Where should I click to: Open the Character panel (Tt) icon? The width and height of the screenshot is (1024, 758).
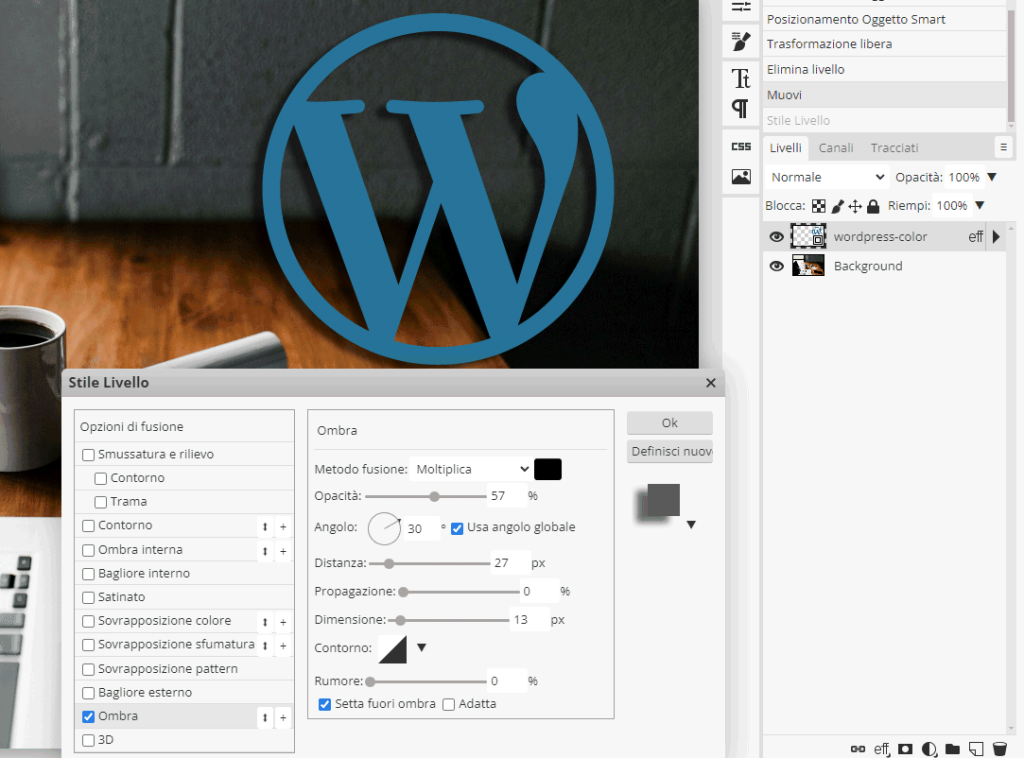(741, 78)
